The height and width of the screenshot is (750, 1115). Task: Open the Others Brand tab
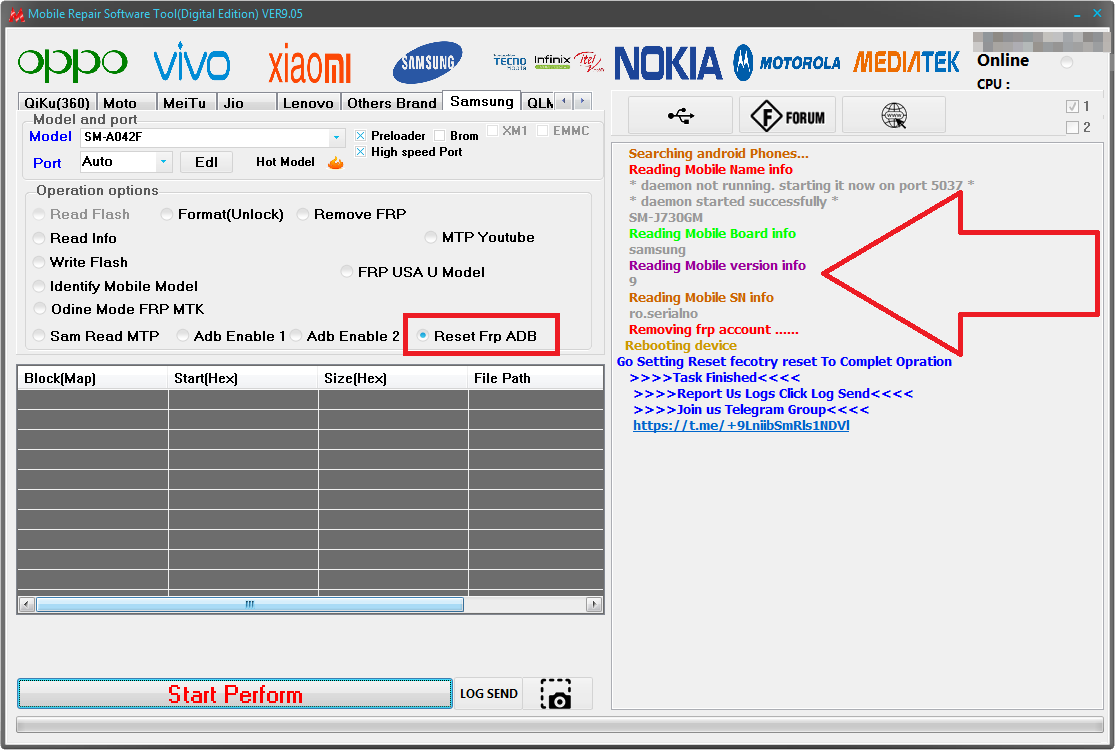pos(392,102)
